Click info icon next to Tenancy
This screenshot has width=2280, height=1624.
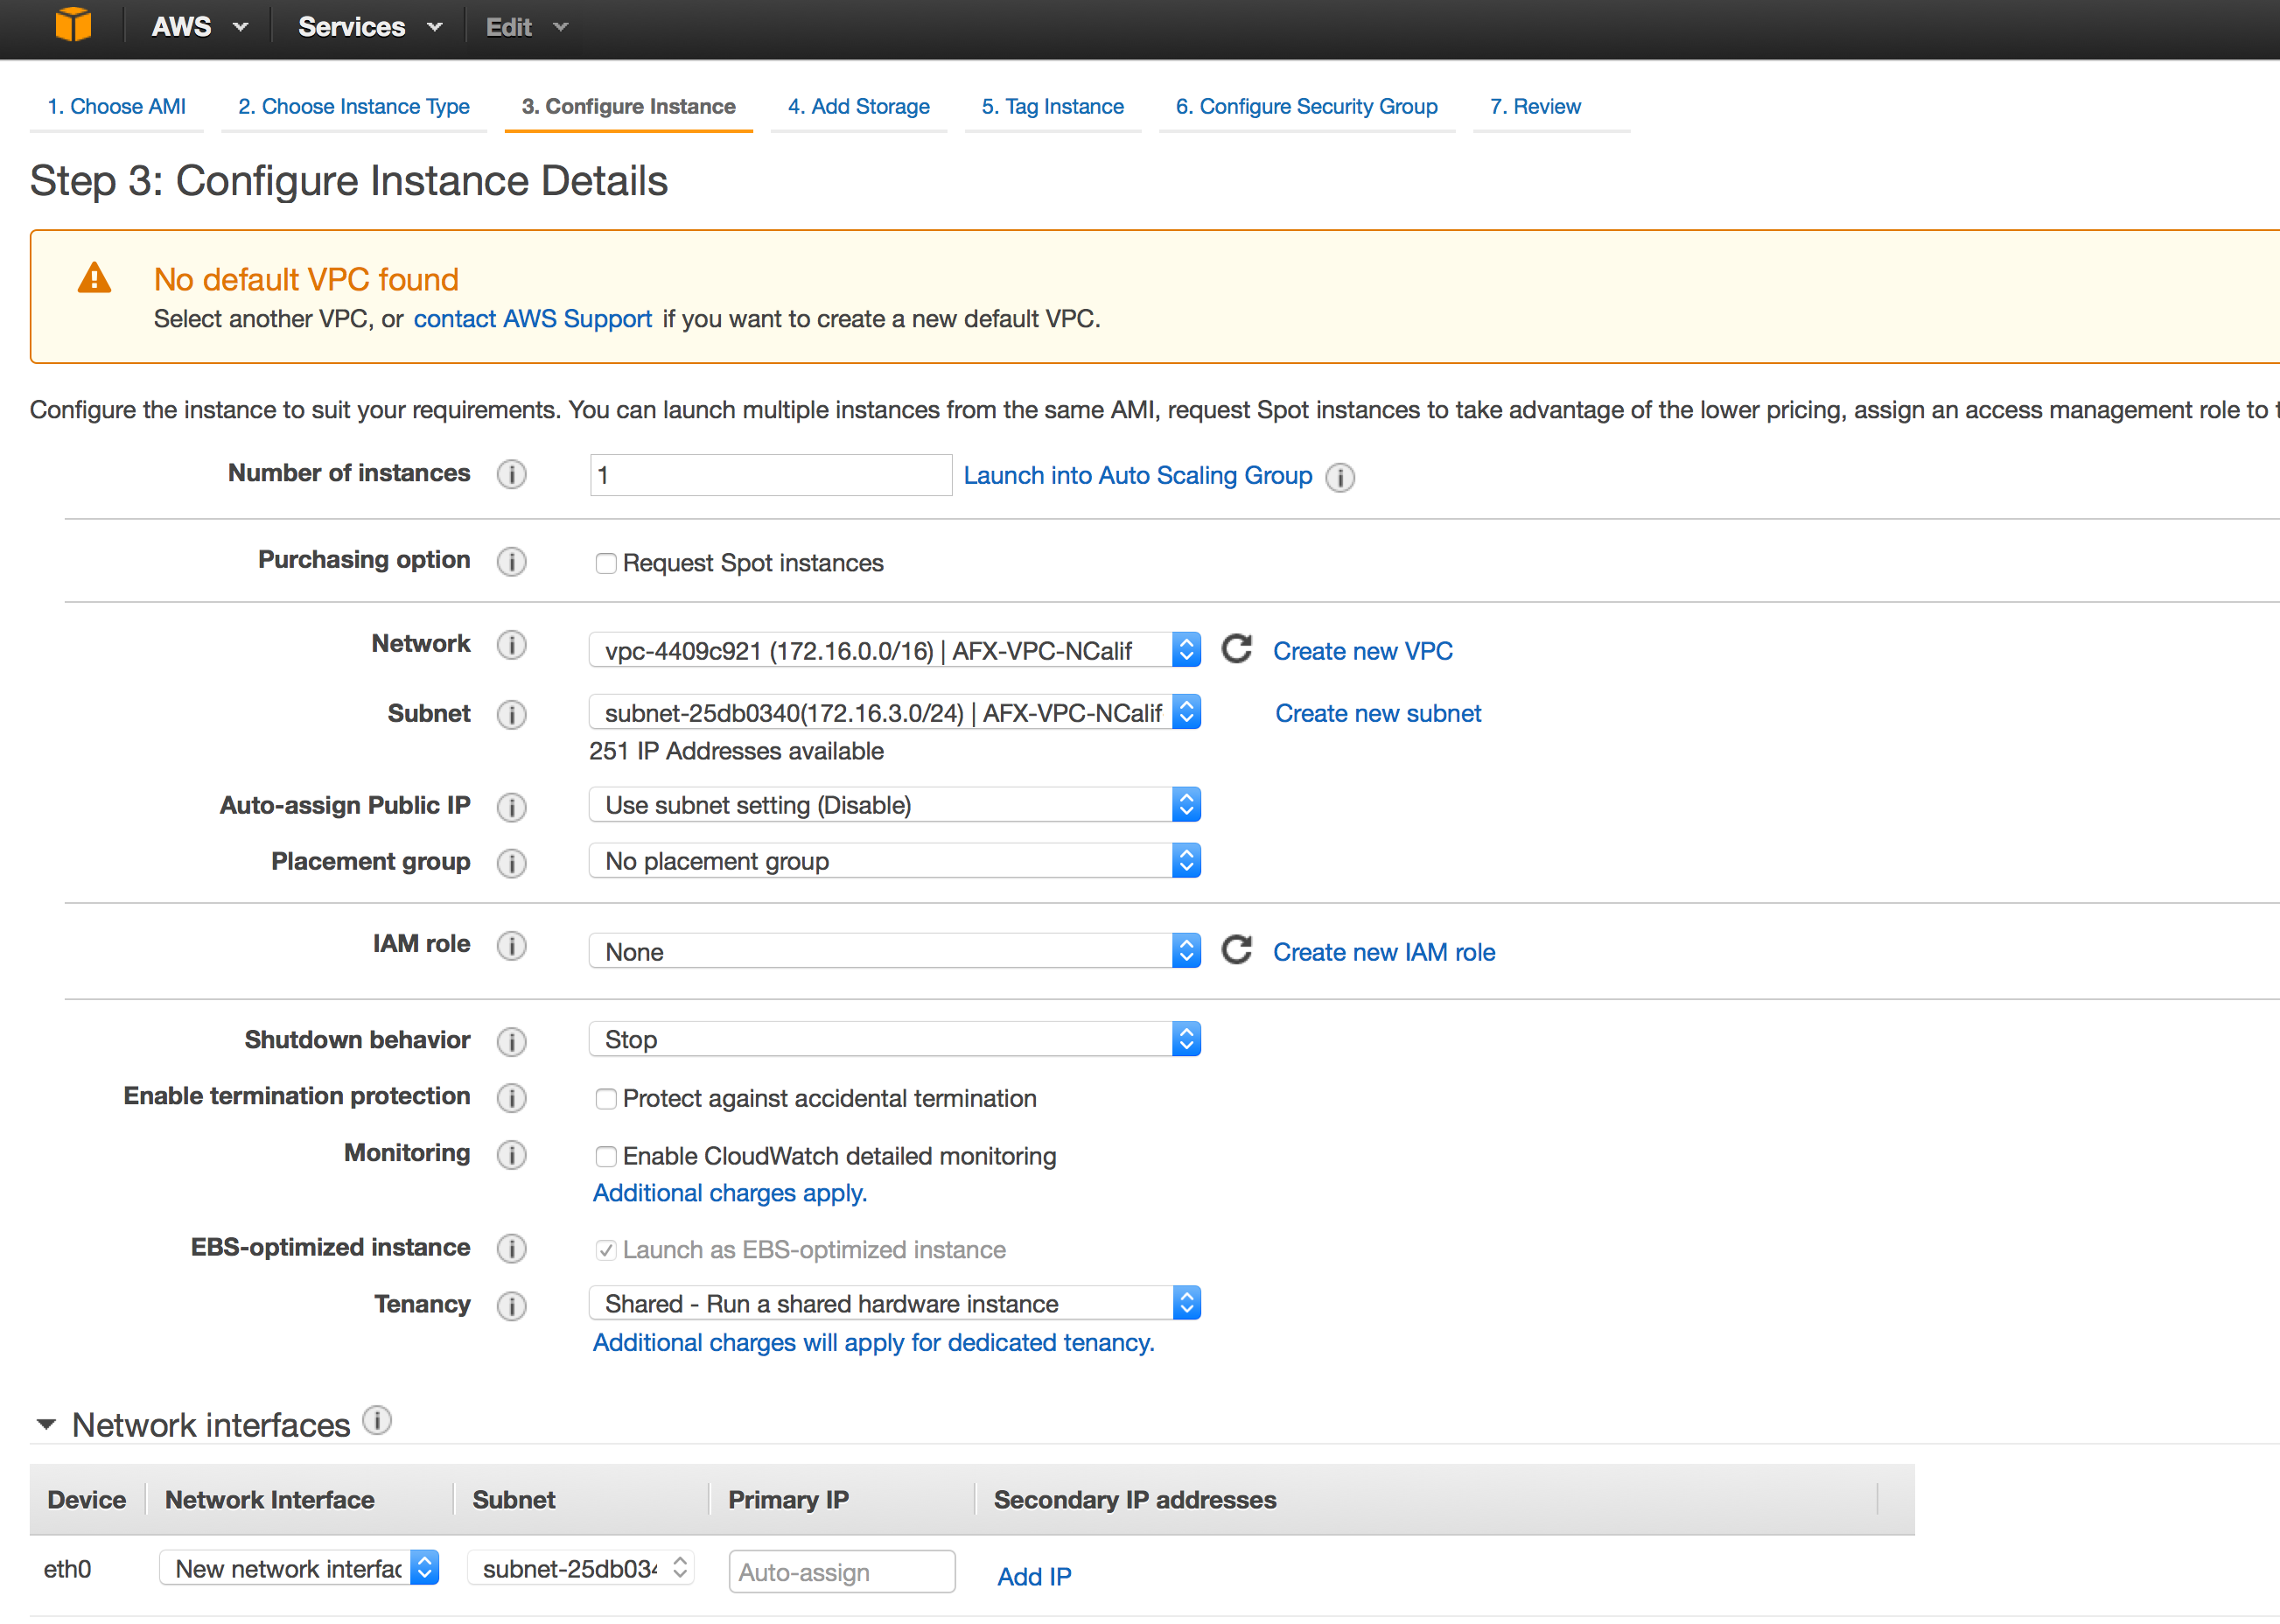point(511,1306)
